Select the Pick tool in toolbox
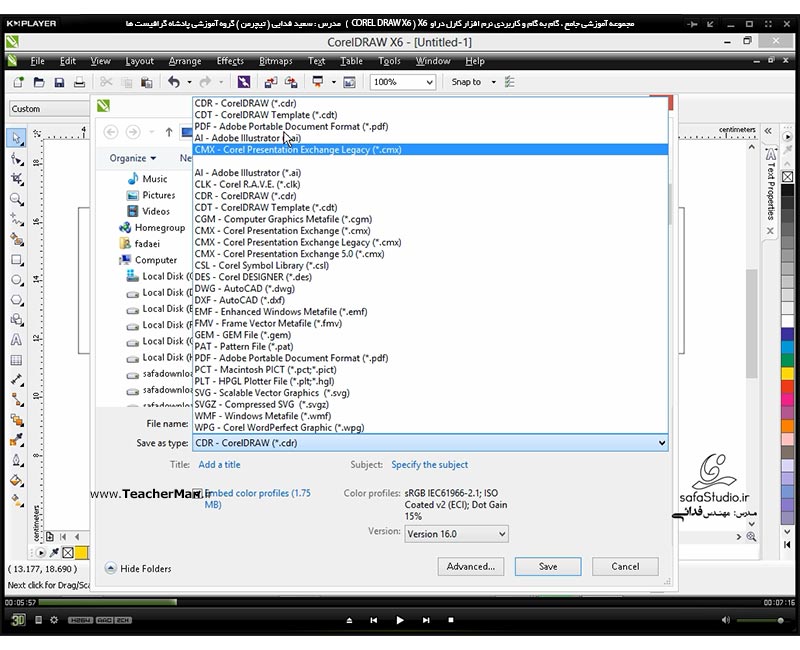Viewport: 800px width, 650px height. click(x=16, y=138)
